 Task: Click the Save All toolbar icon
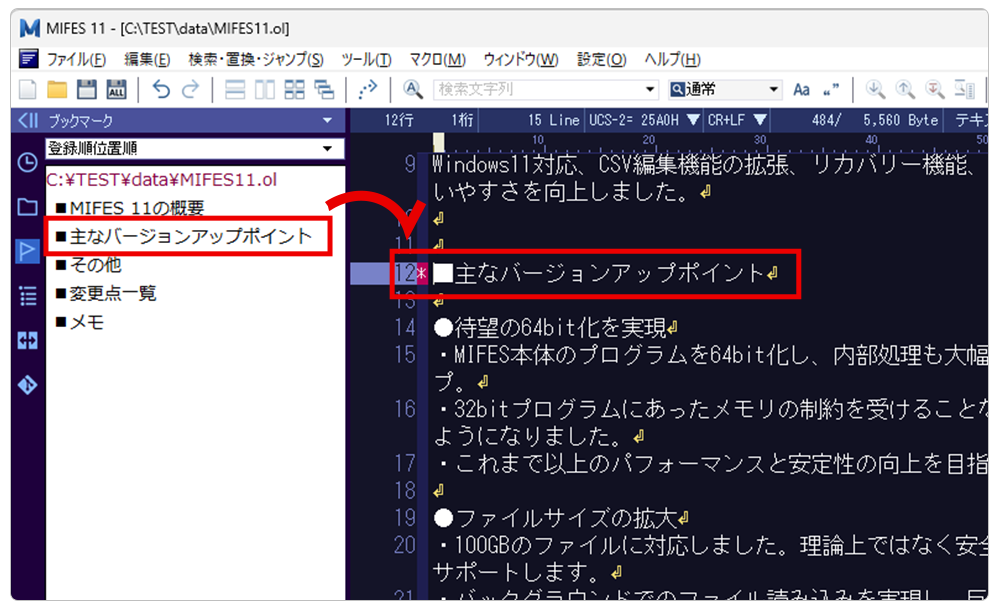116,90
